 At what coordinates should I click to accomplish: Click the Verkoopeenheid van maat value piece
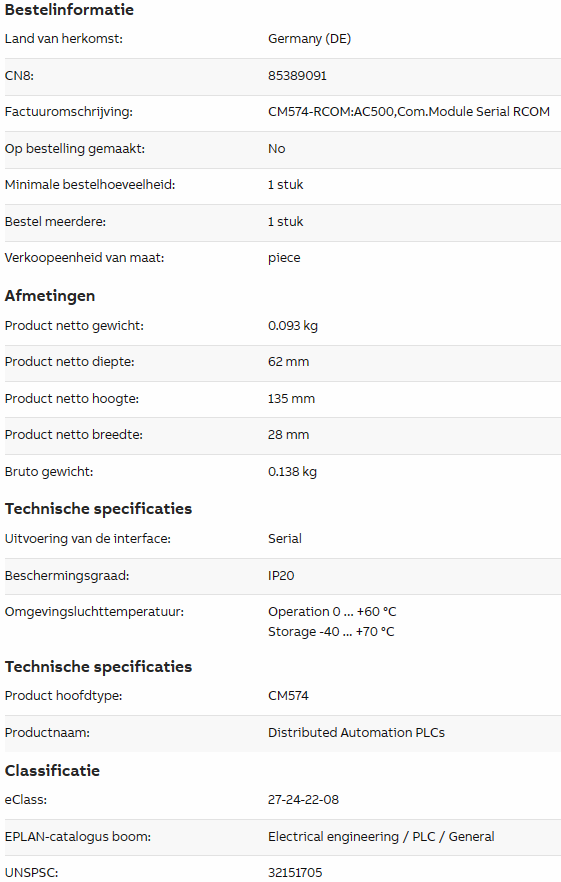point(284,258)
